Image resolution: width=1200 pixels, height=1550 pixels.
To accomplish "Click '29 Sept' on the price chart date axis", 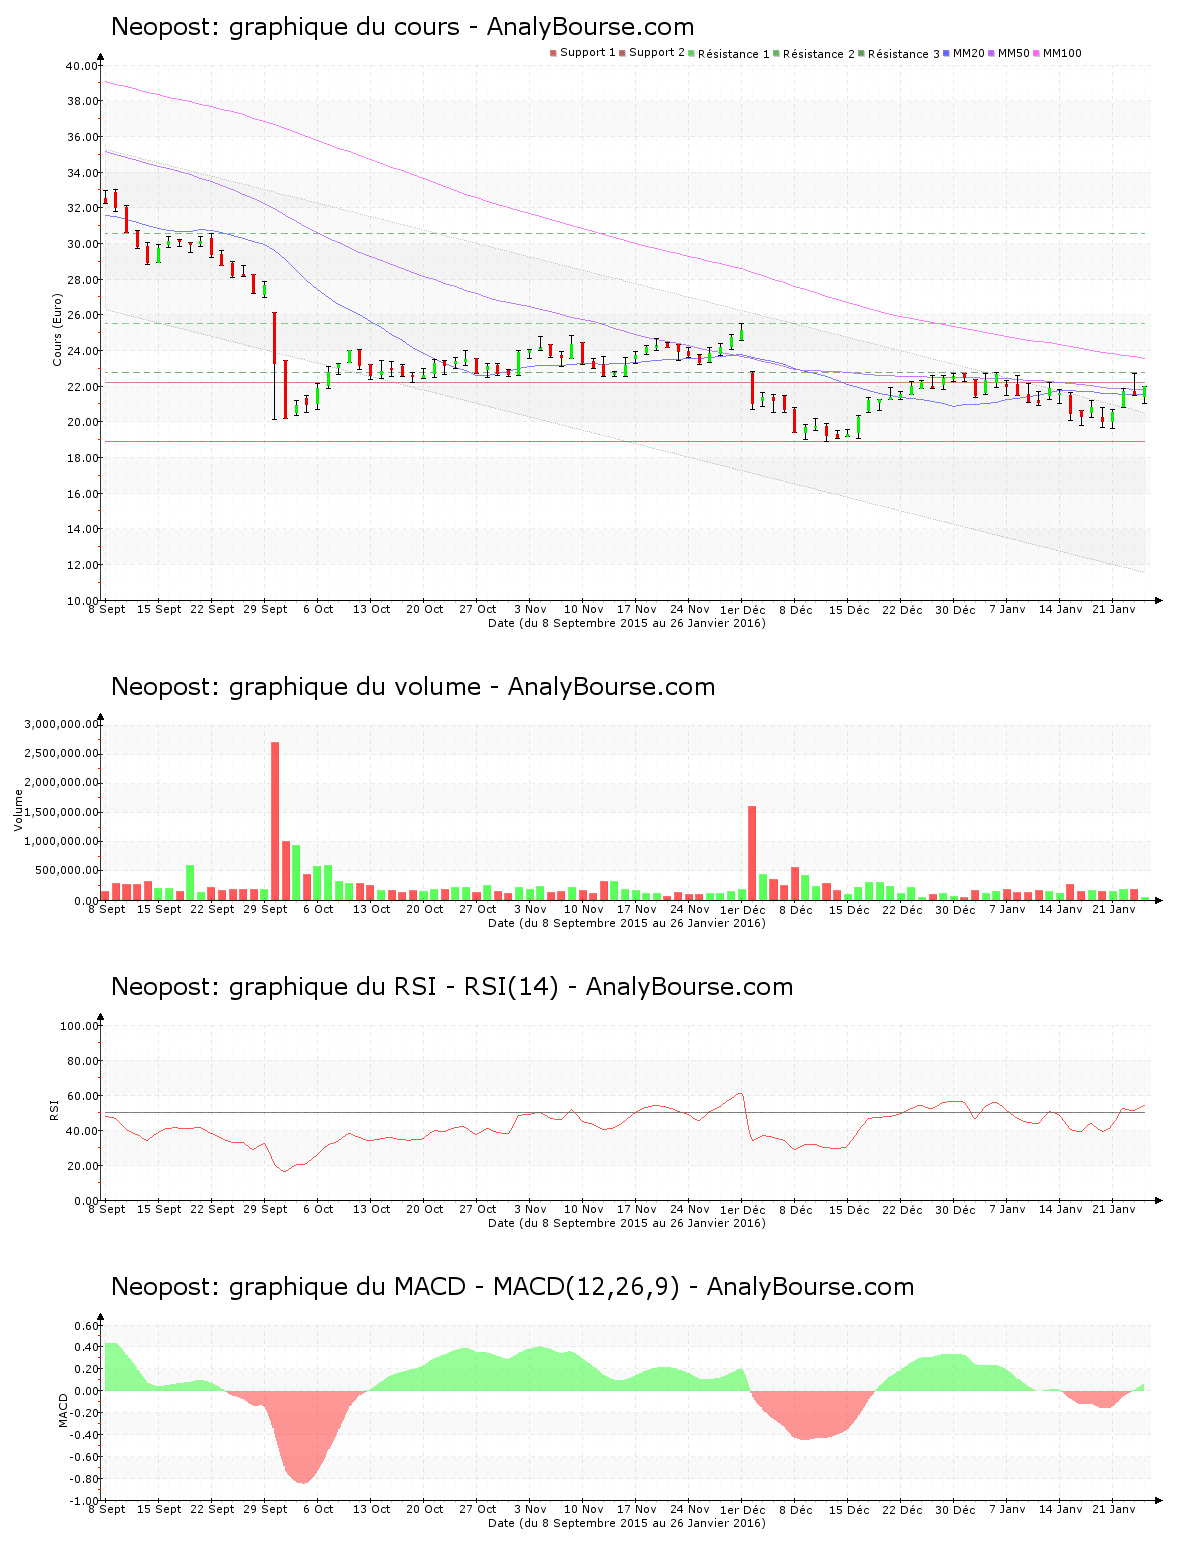I will point(266,609).
